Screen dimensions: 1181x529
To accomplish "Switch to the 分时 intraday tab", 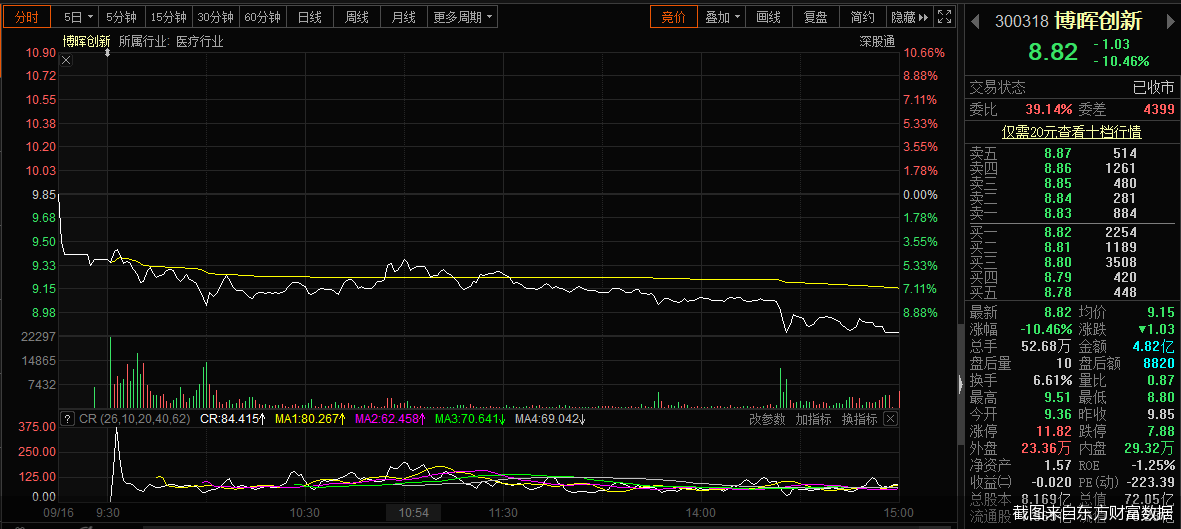I will (26, 17).
